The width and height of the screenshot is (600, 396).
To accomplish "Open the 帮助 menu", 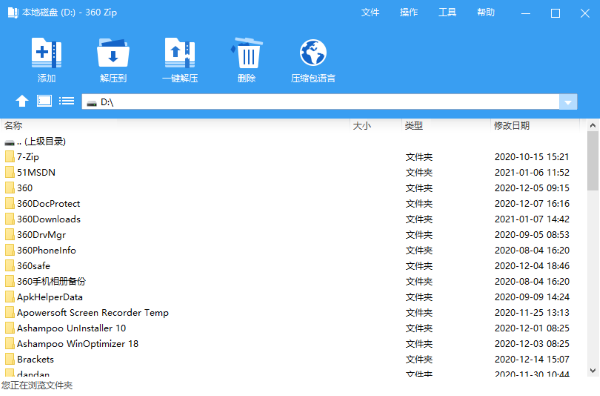I will tap(486, 13).
